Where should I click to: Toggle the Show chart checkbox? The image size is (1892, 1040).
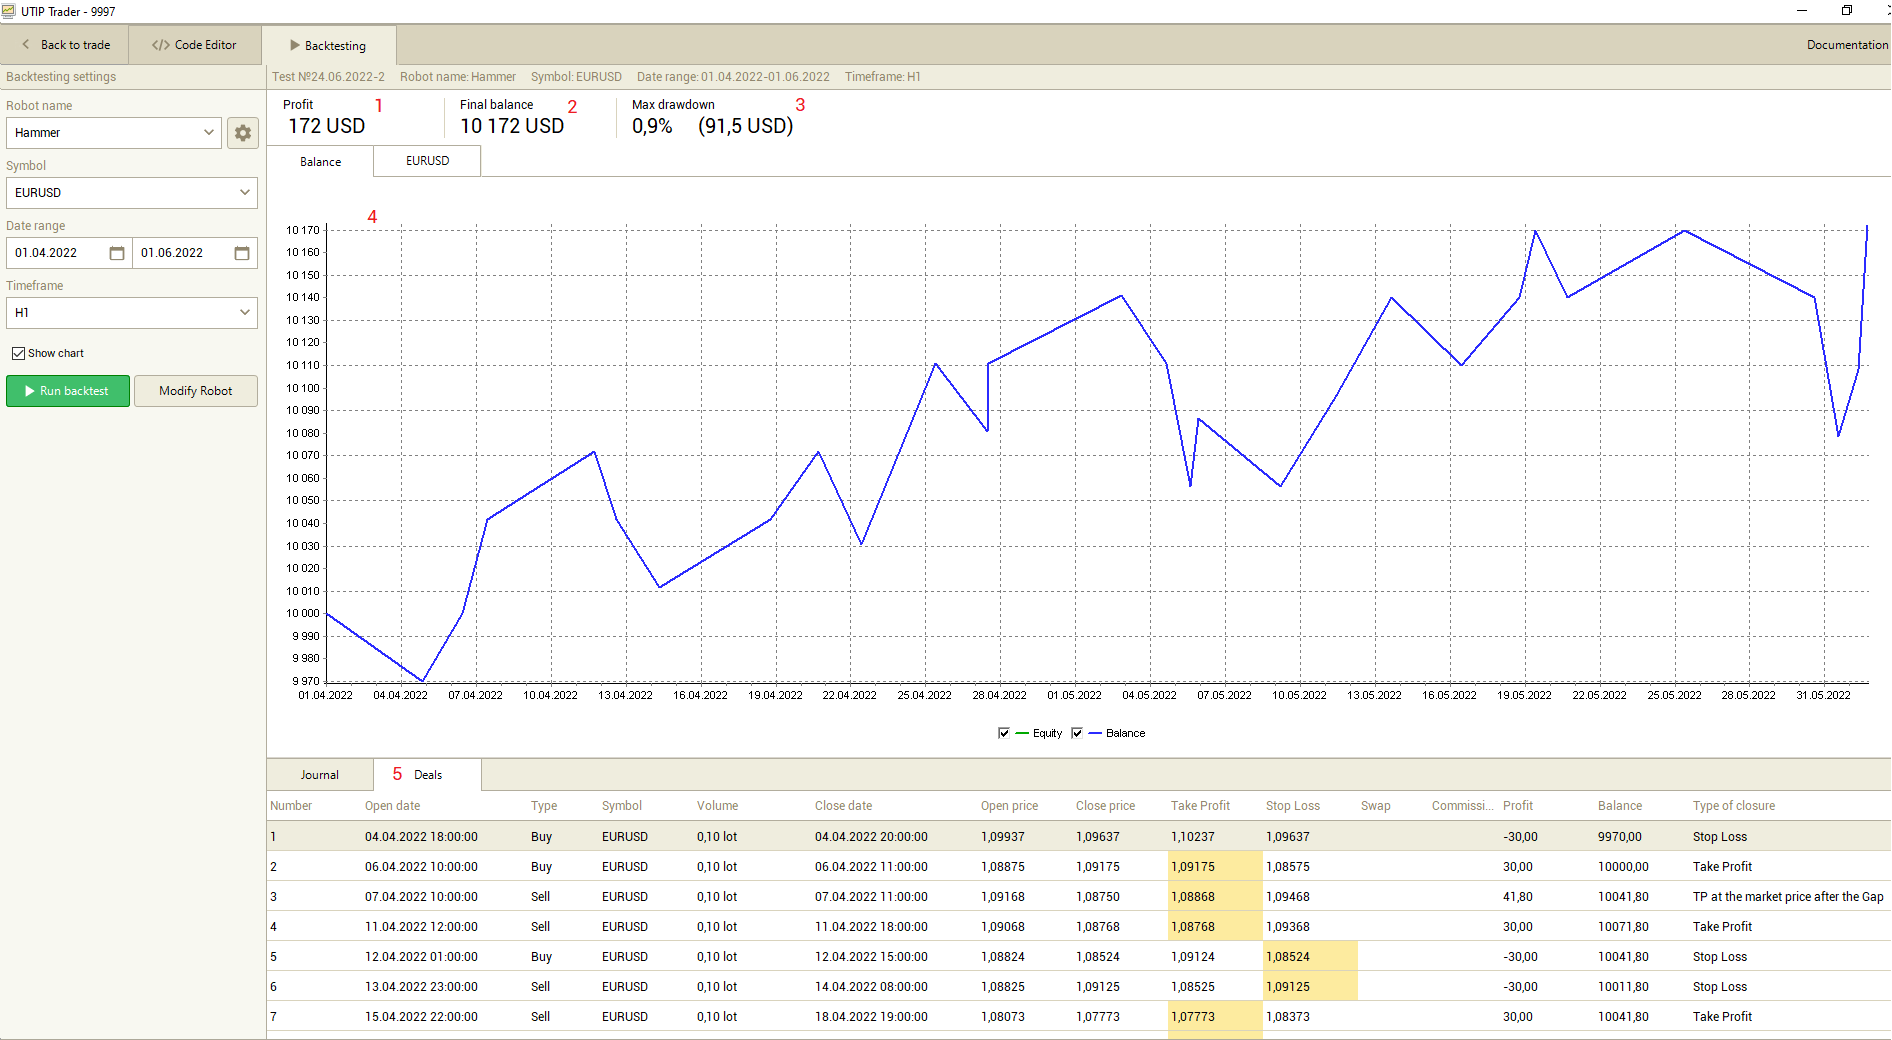coord(18,353)
